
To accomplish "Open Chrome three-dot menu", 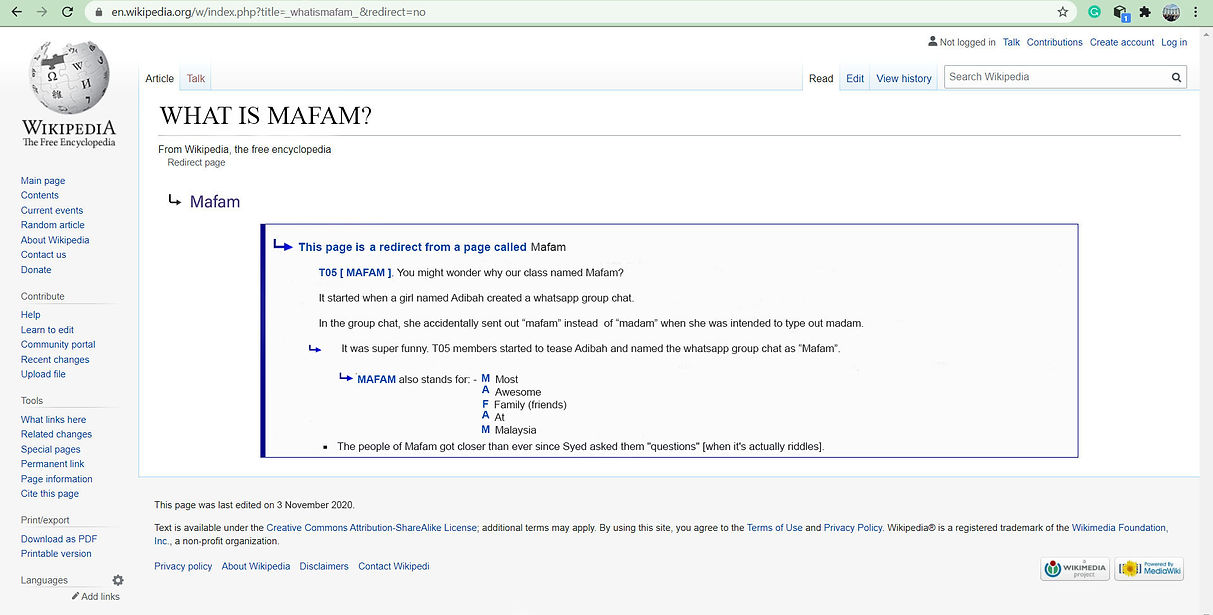I will point(1196,12).
